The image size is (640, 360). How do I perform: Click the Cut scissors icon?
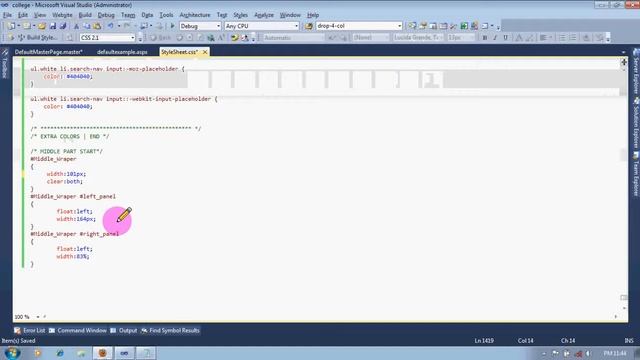pos(76,26)
